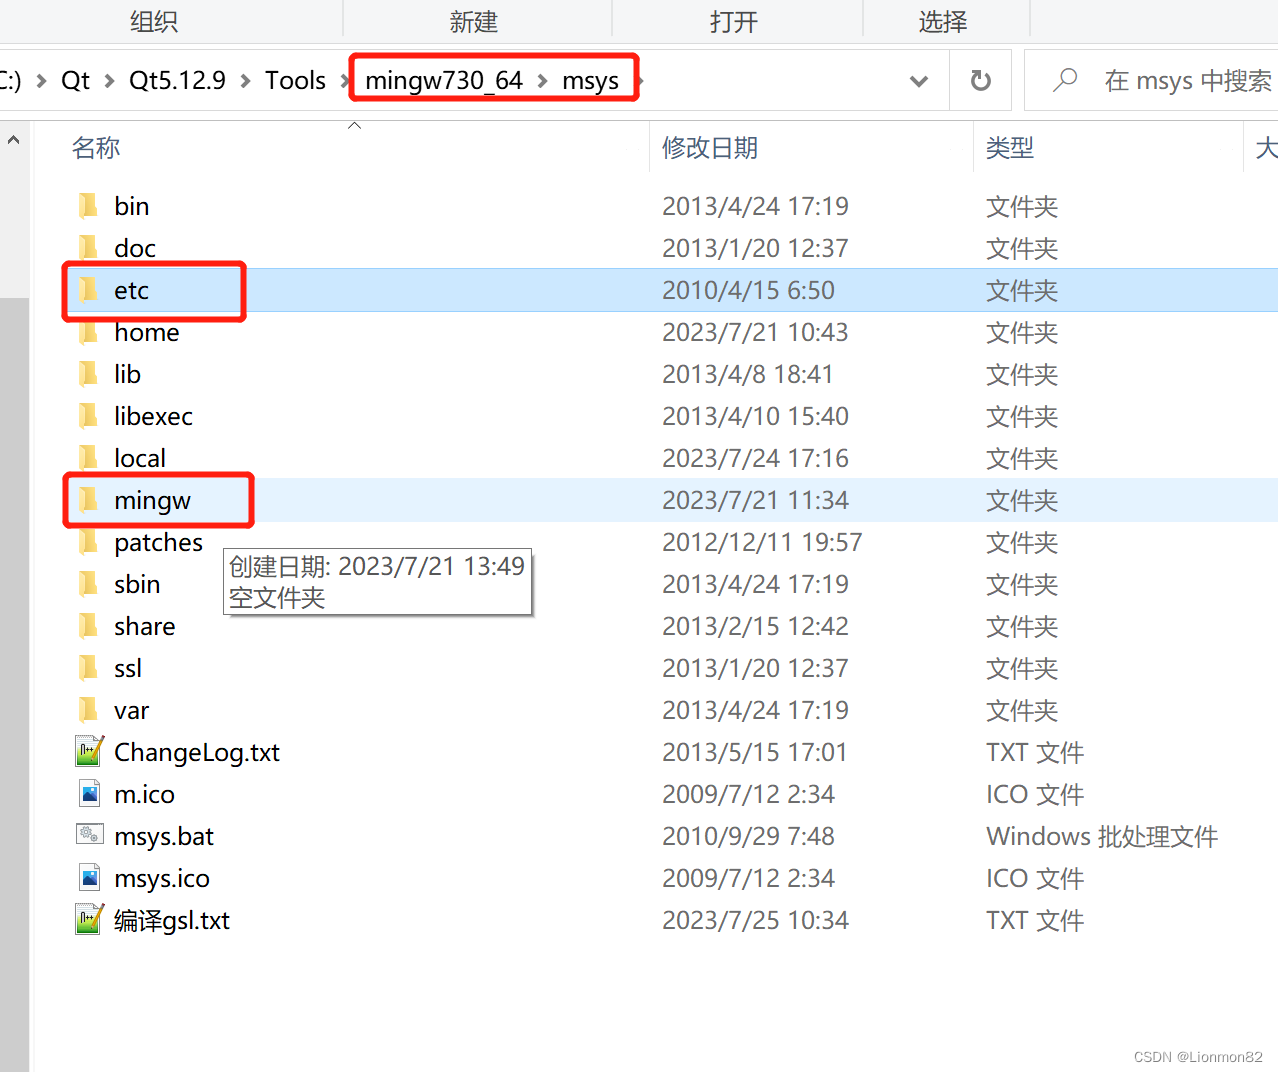Open the 新建 toolbar menu
Screen dimensions: 1278x1072
[x=474, y=20]
